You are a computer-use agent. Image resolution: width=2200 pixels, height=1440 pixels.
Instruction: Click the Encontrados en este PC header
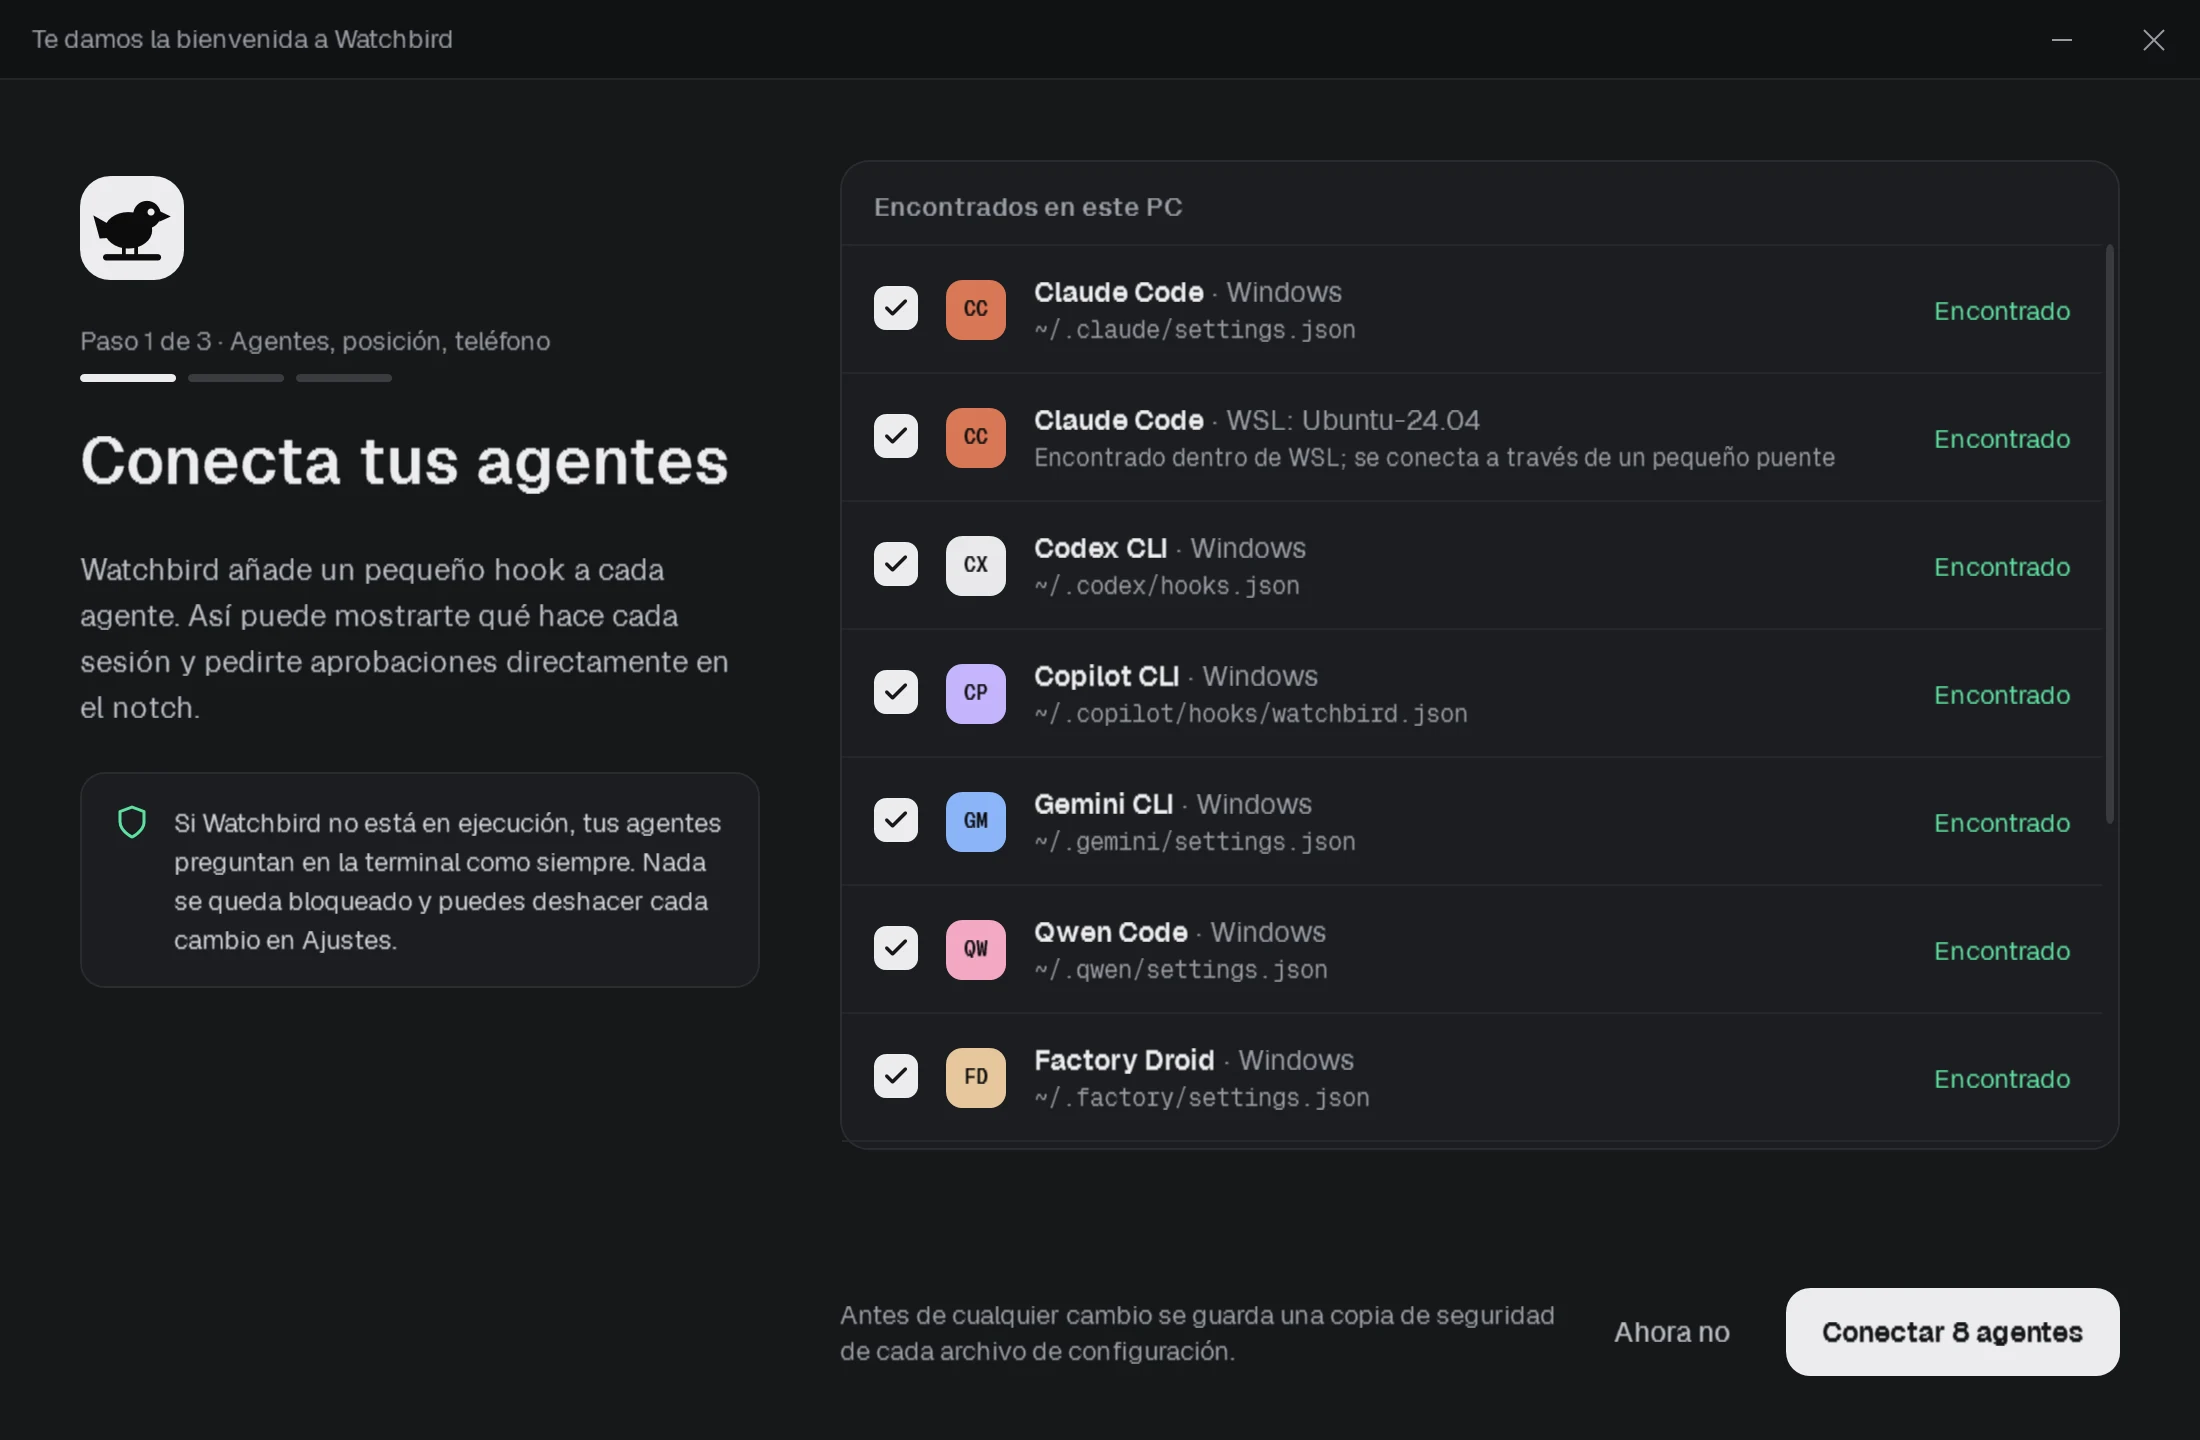click(x=1028, y=207)
